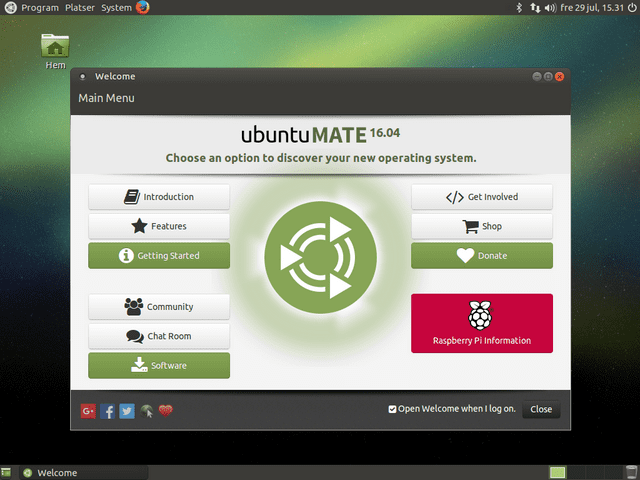
Task: Open the Community page
Action: tap(159, 307)
